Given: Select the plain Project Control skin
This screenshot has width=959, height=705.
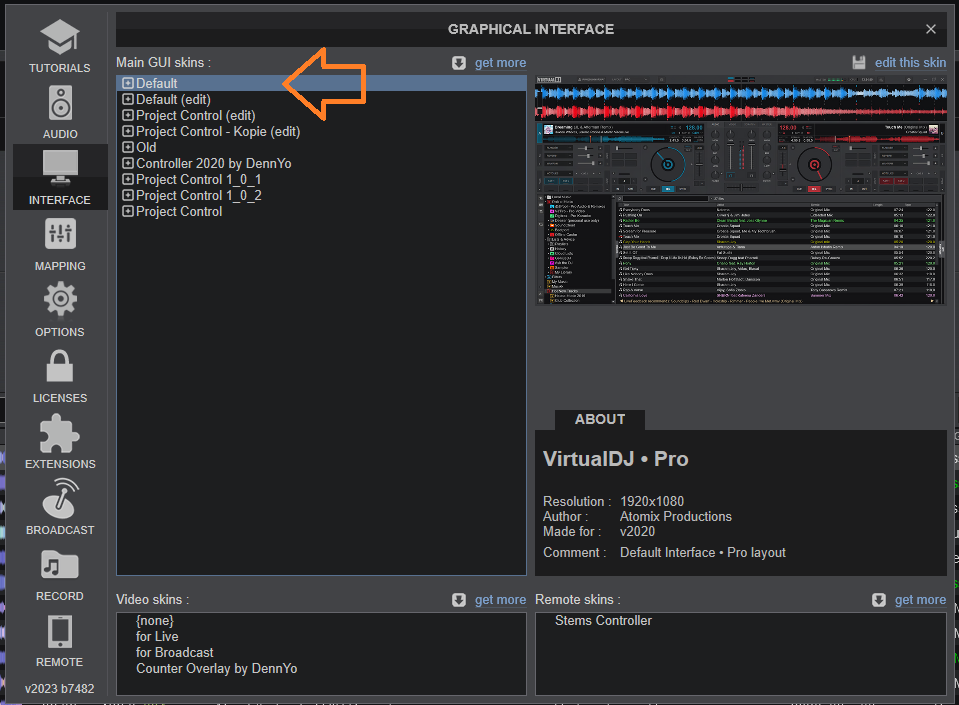Looking at the screenshot, I should pos(179,211).
